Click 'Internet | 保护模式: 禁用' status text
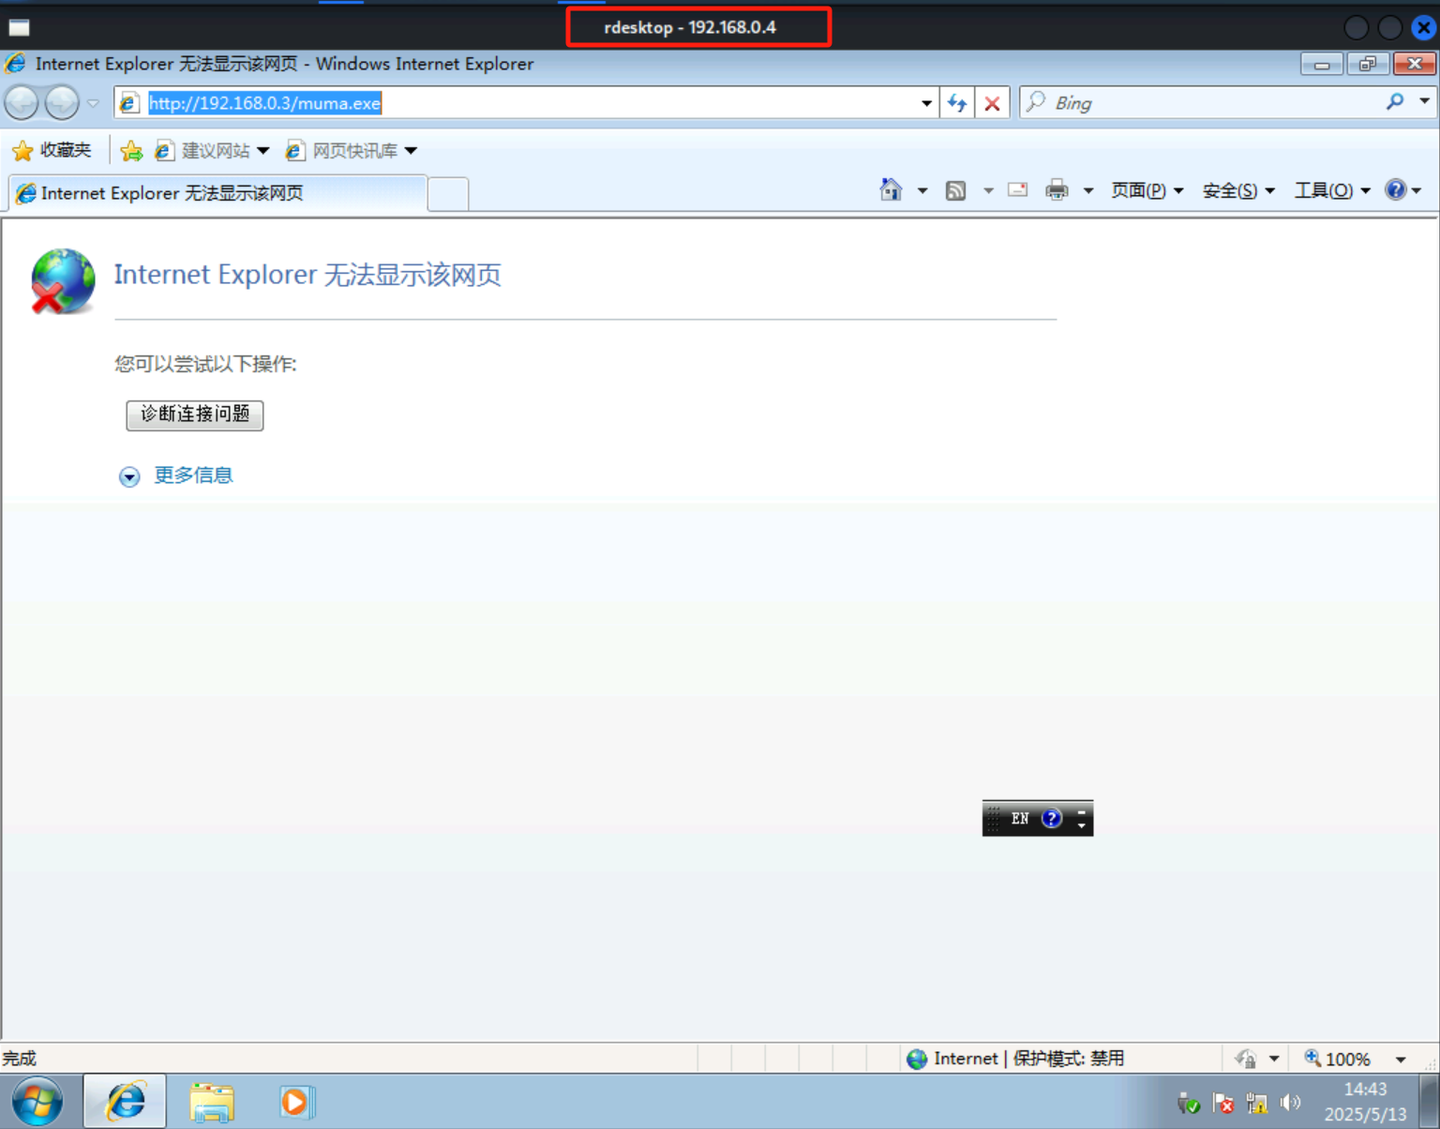 tap(1029, 1058)
